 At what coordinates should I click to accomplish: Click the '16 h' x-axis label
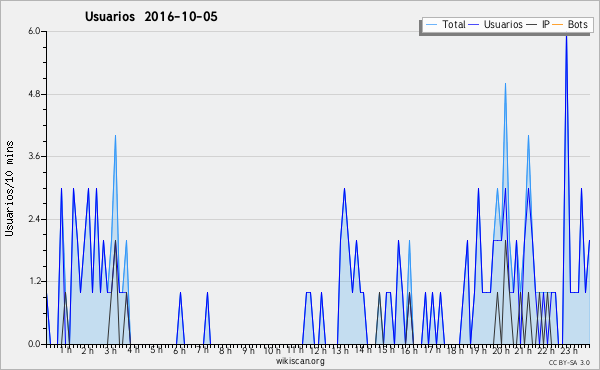[x=409, y=350]
